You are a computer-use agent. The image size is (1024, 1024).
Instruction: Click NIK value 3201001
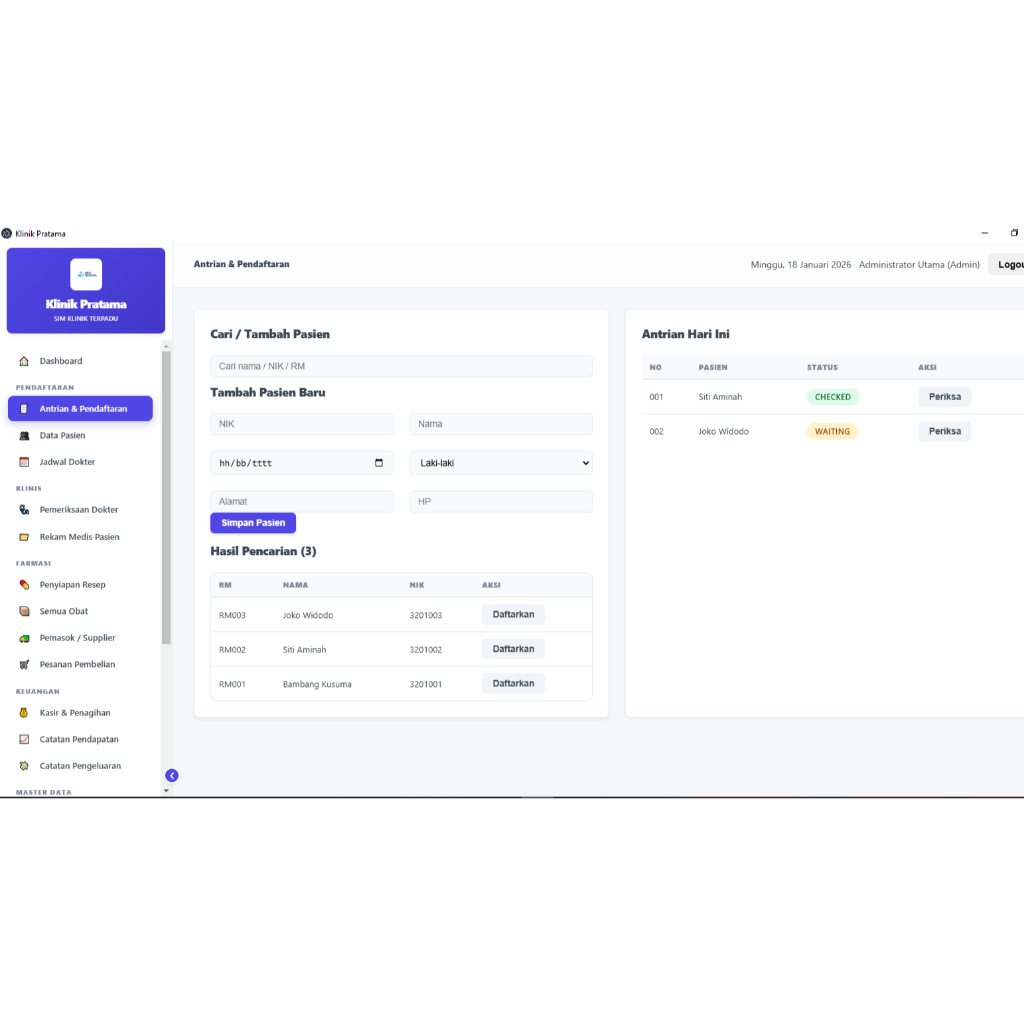[426, 684]
